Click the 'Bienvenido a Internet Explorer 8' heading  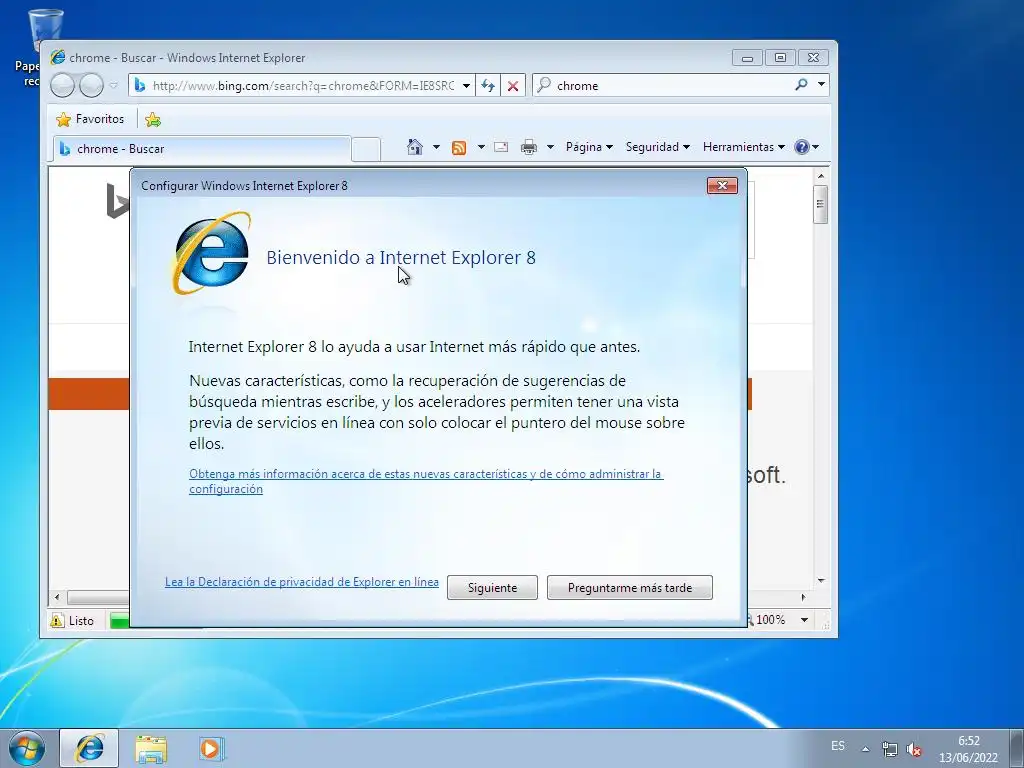pos(401,257)
